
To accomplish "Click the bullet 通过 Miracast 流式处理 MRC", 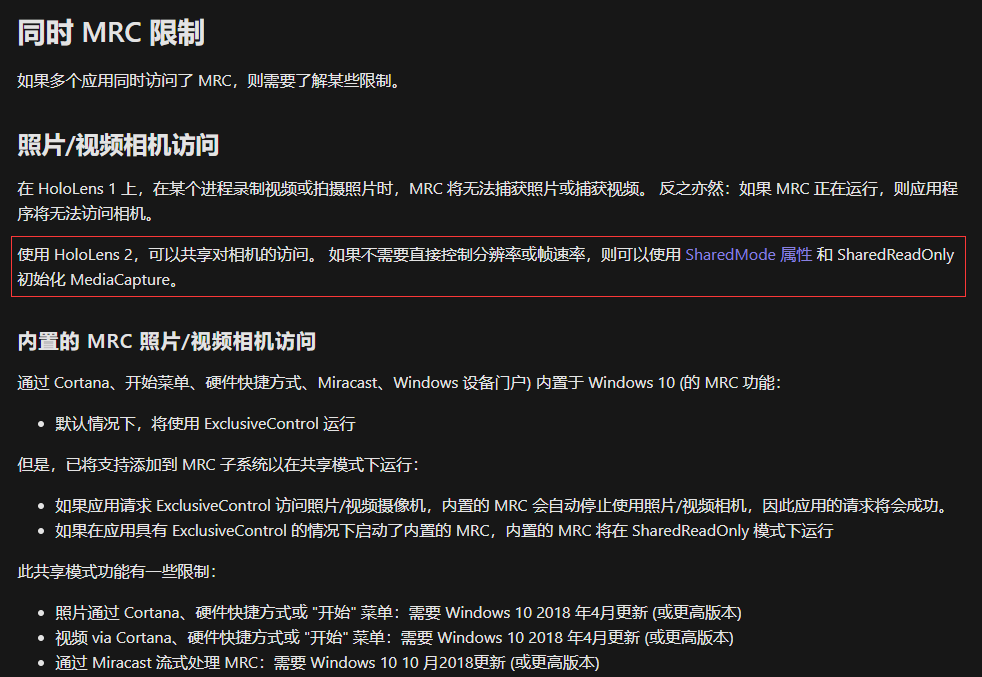I will click(x=326, y=662).
